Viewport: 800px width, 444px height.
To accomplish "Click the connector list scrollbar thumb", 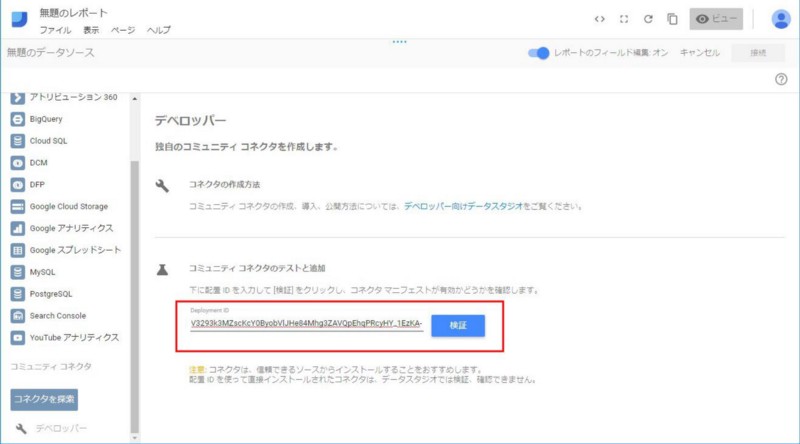I will 135,296.
